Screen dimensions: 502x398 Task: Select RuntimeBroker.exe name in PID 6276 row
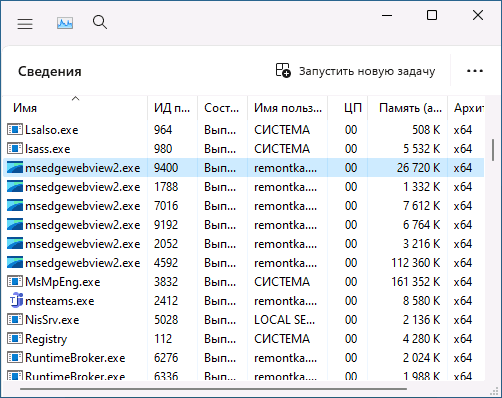coord(75,358)
